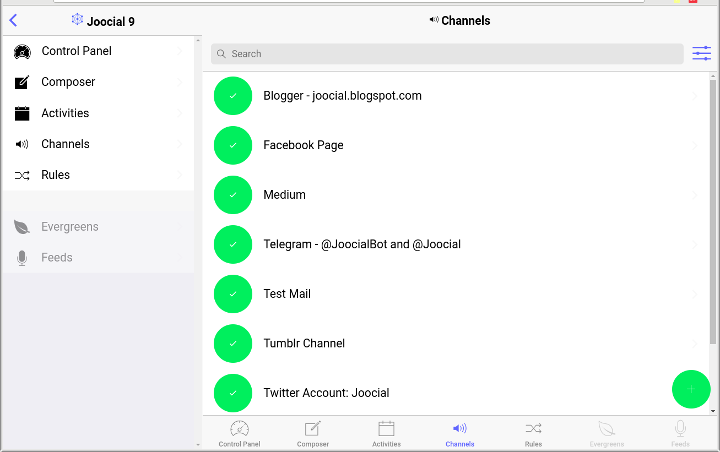720x452 pixels.
Task: Expand chevron on Blogger channel row
Action: click(695, 96)
